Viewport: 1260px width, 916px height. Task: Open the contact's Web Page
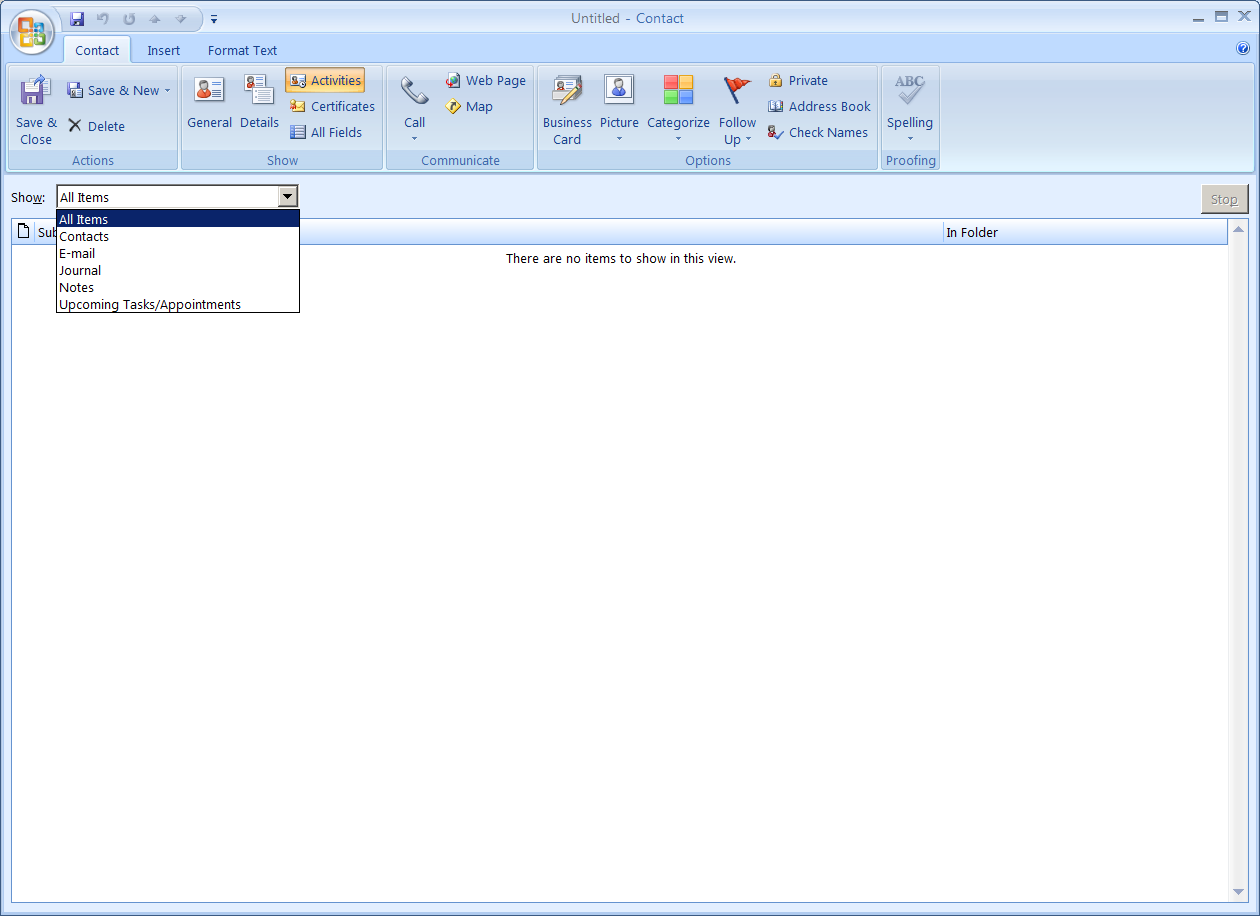(485, 80)
